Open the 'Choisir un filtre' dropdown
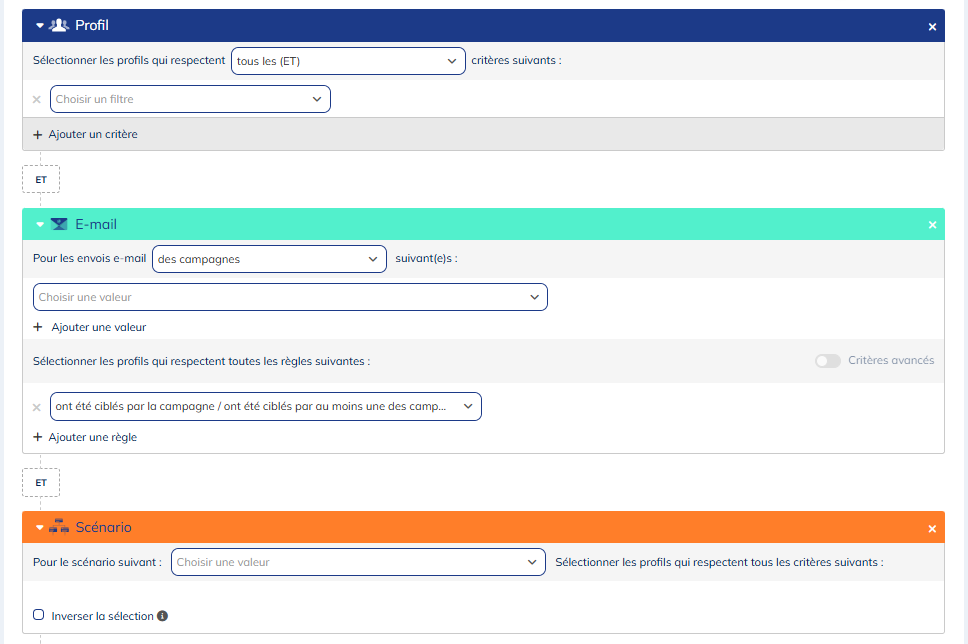Viewport: 968px width, 644px height. (x=190, y=99)
